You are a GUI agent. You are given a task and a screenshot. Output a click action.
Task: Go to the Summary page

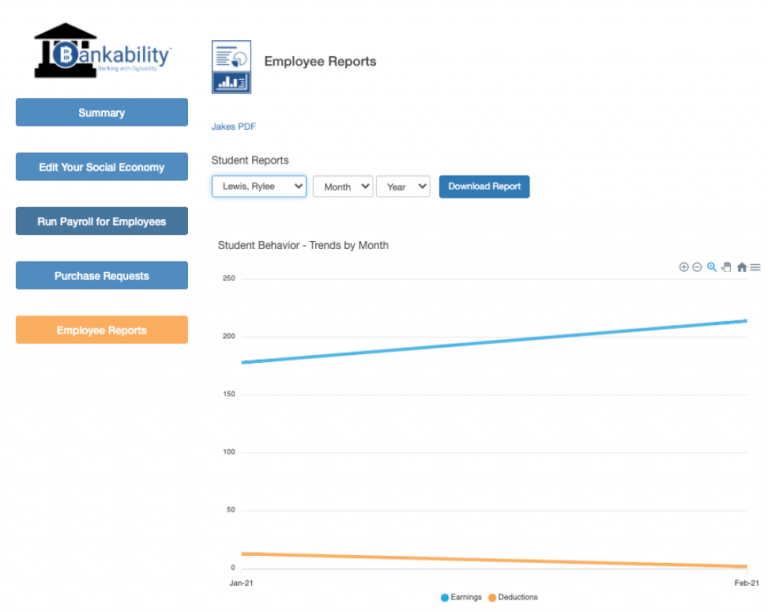pyautogui.click(x=102, y=113)
